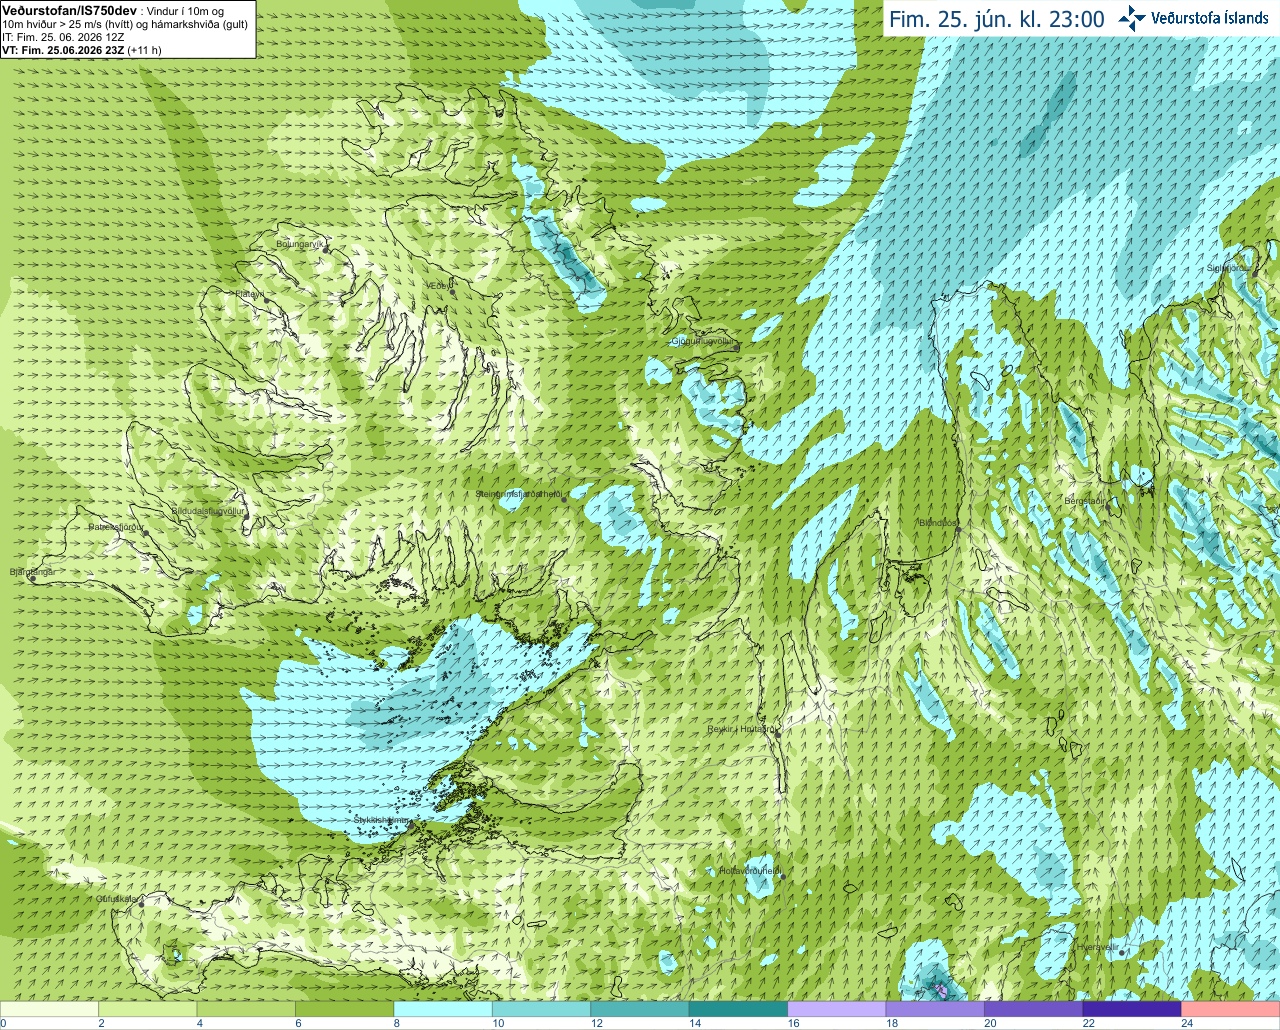Select the Patreksfjörður station marker
Screen dimensions: 1280x1030
(146, 532)
